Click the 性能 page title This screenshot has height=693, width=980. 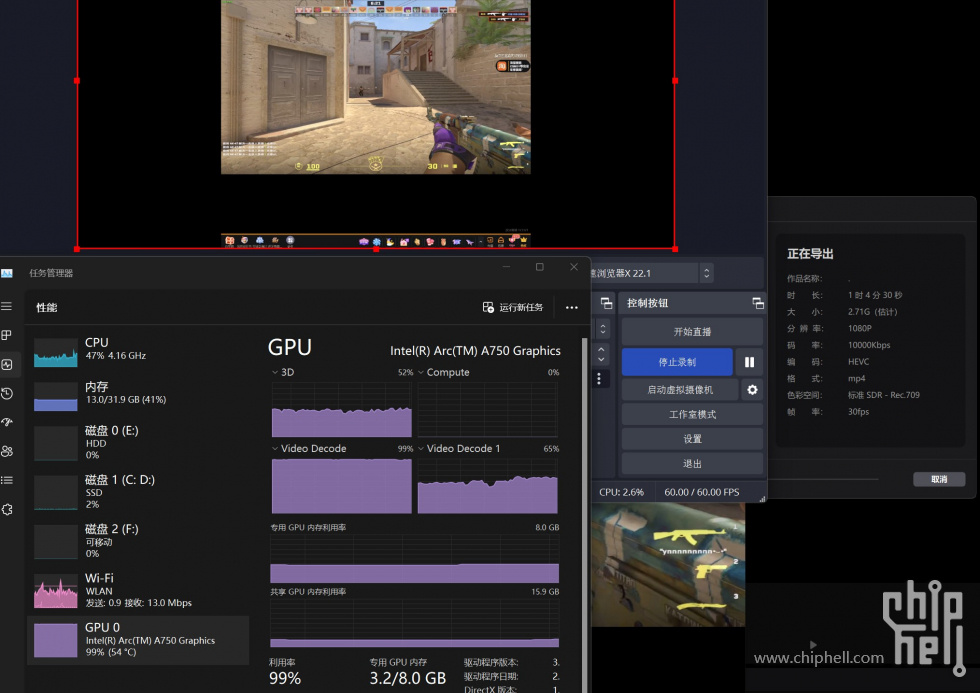47,307
